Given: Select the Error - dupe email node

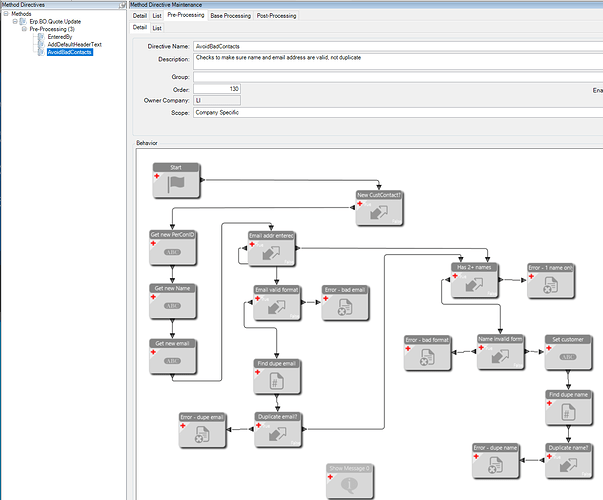Looking at the screenshot, I should pos(202,430).
